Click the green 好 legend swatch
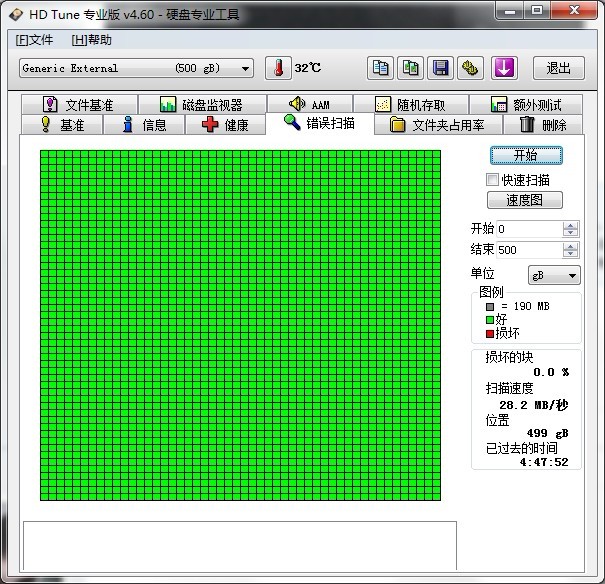Viewport: 605px width, 584px height. (x=490, y=320)
